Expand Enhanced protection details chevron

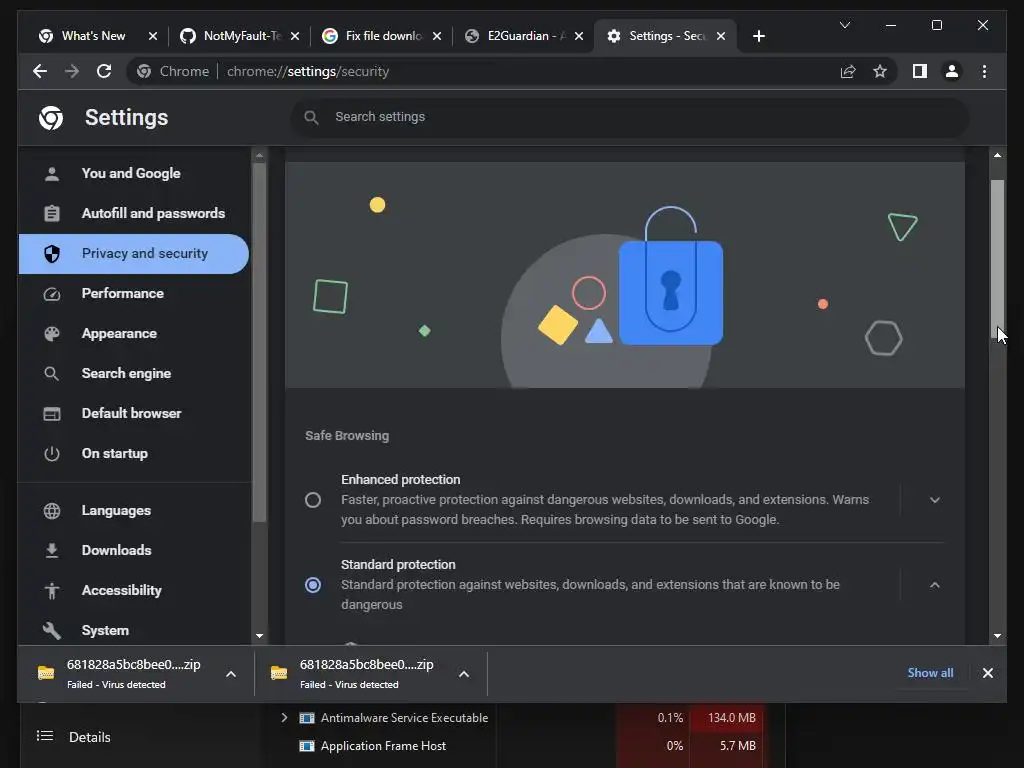pos(935,500)
